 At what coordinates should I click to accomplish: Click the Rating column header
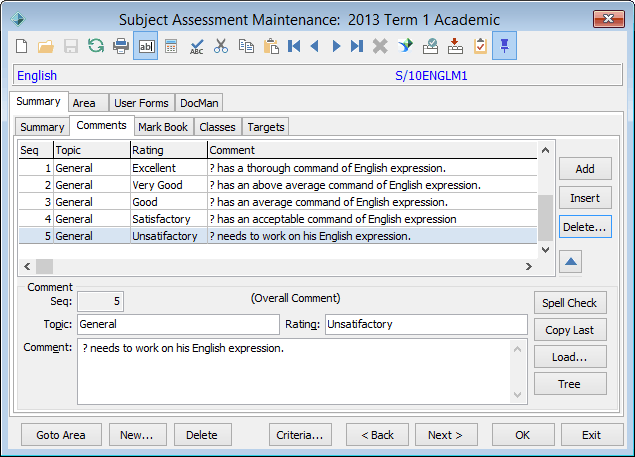tap(168, 150)
